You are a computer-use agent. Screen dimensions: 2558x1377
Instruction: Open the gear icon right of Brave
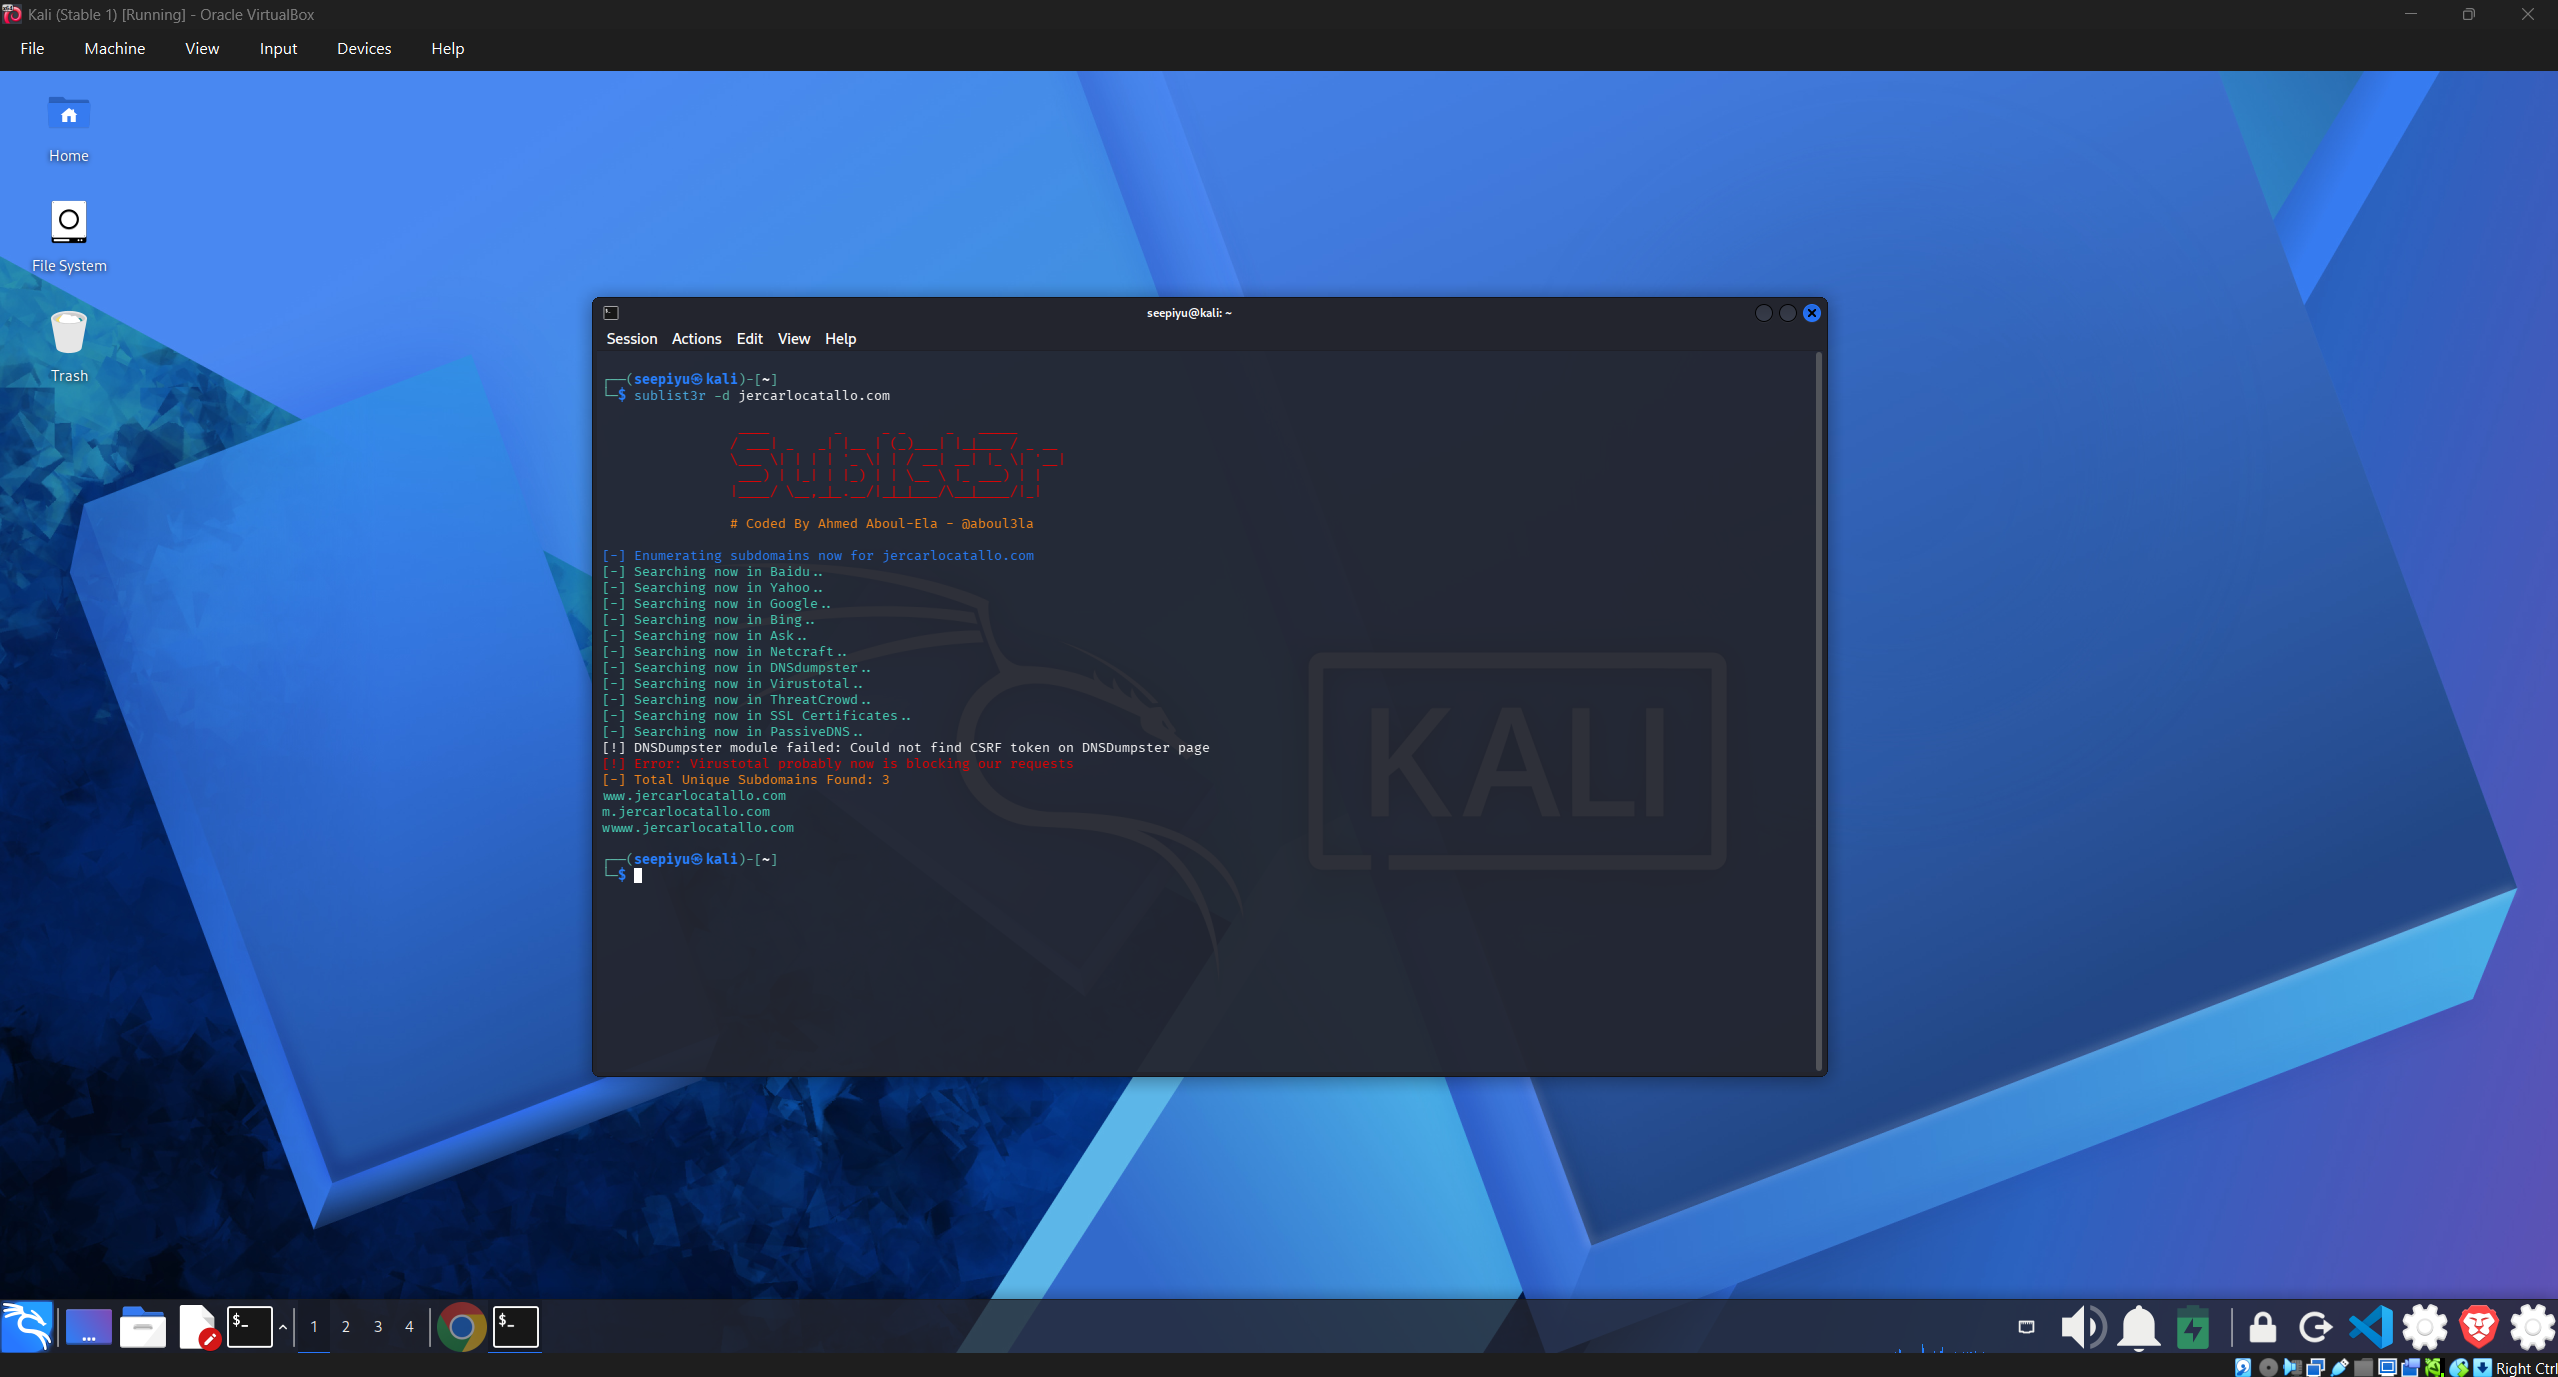click(2532, 1327)
